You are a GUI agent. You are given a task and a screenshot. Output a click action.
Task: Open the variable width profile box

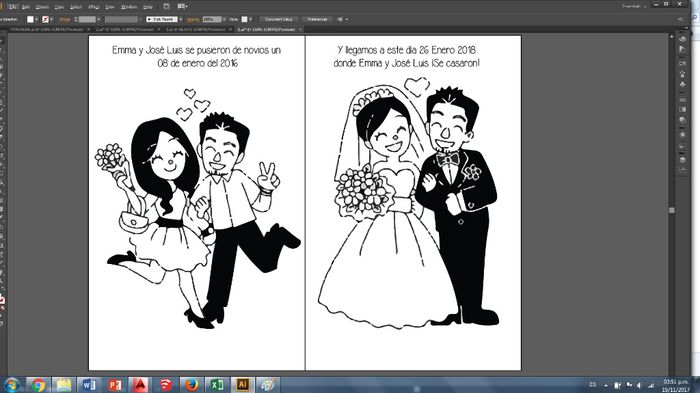[x=121, y=19]
